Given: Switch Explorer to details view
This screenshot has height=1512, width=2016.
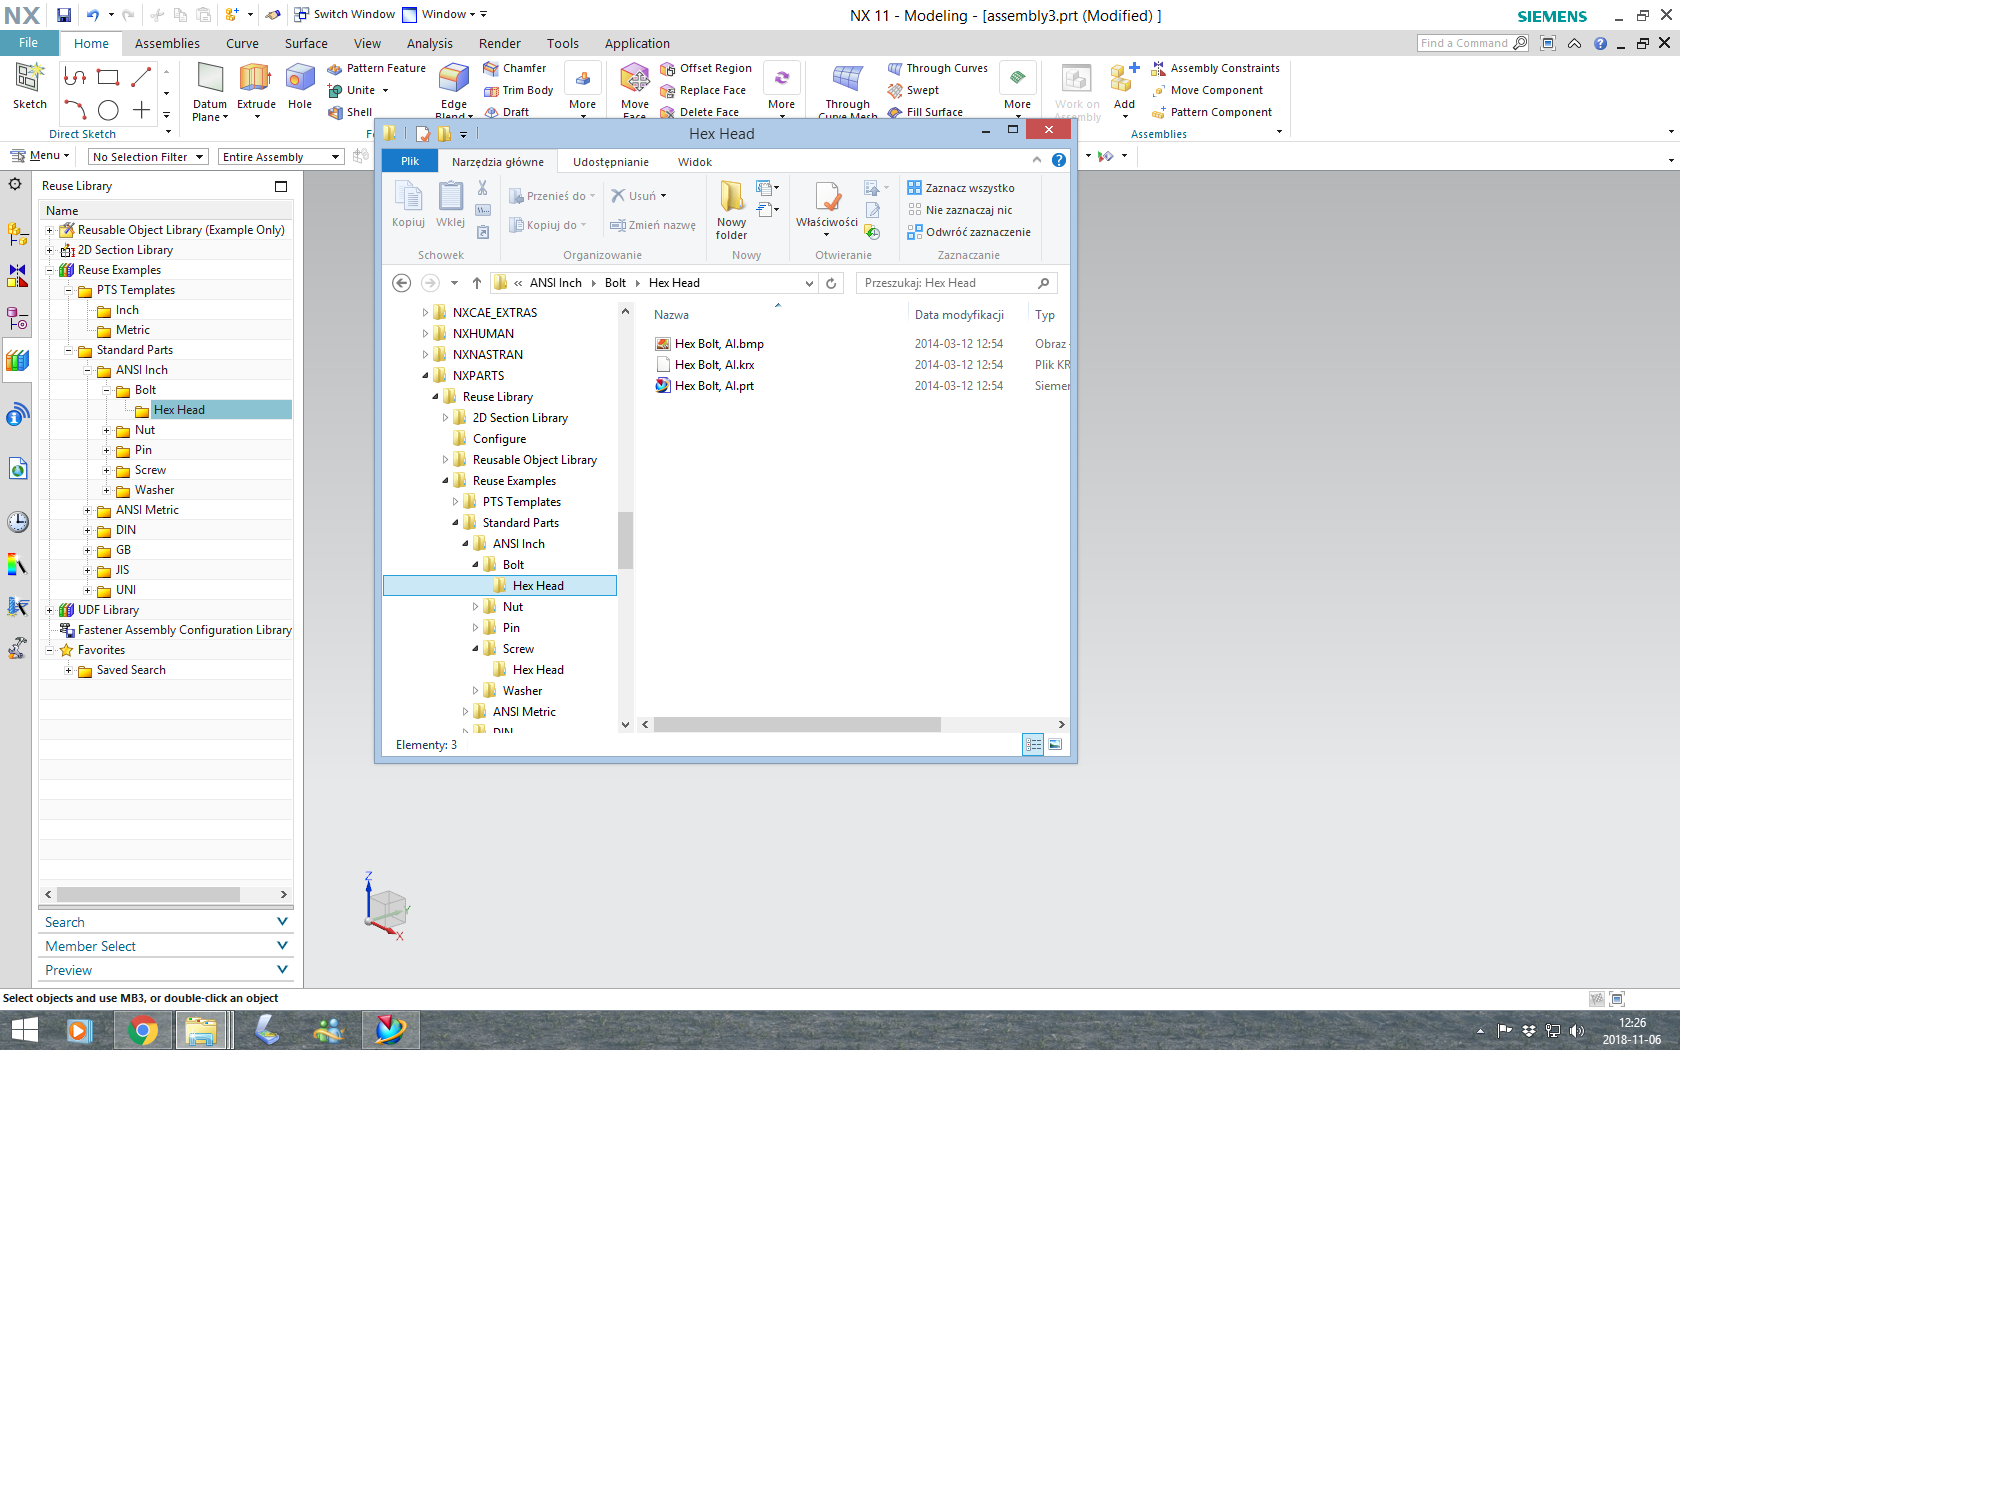Looking at the screenshot, I should coord(1033,744).
